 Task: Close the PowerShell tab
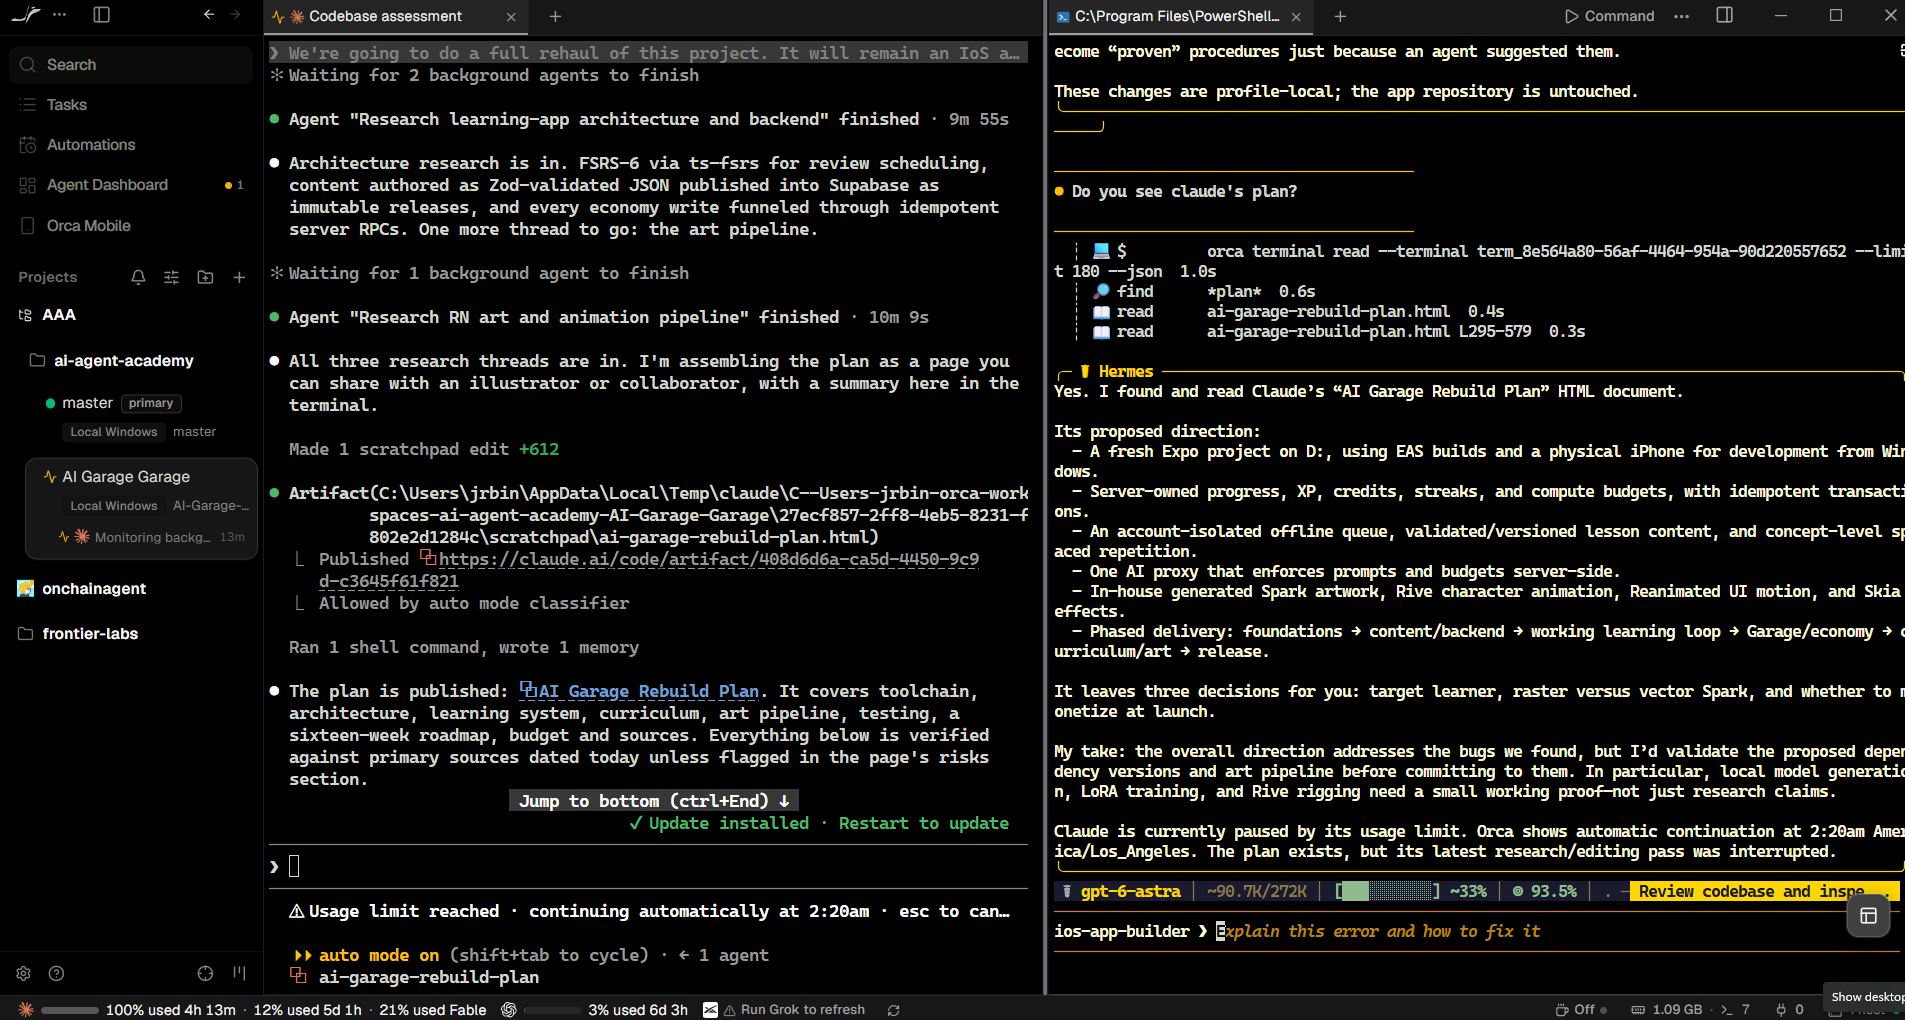[x=1296, y=16]
